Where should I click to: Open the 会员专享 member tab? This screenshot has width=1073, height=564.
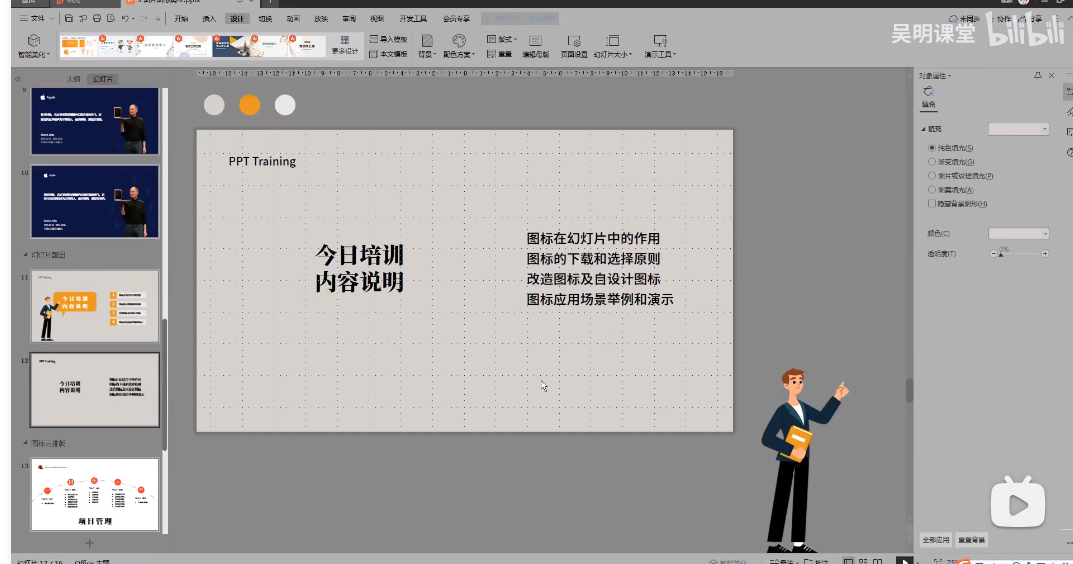coord(456,18)
